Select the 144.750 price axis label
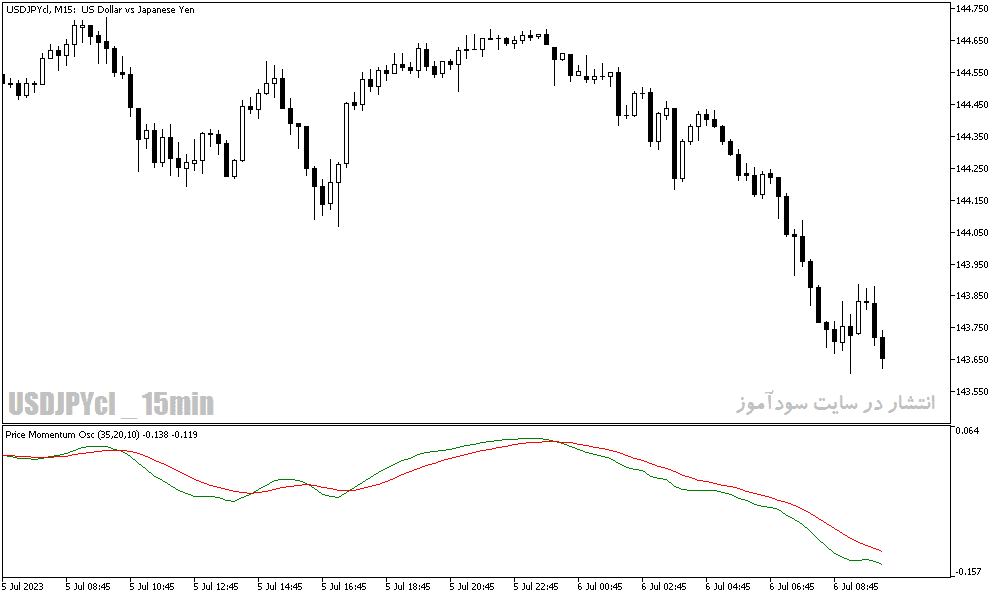 (972, 9)
